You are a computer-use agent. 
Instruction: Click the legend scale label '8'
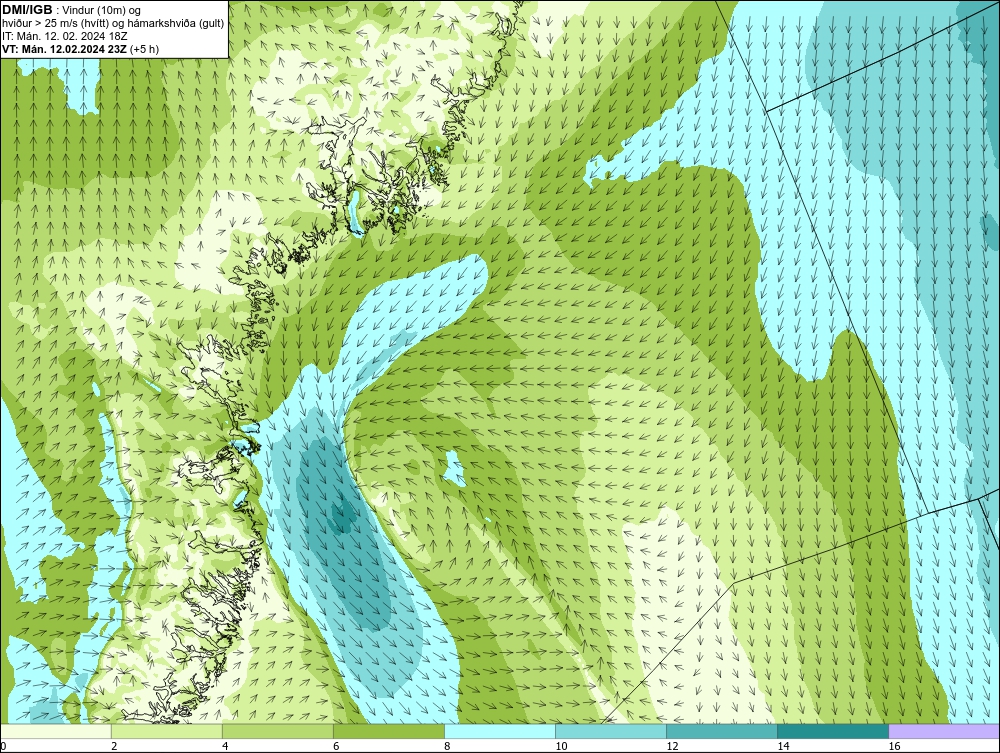coord(447,746)
